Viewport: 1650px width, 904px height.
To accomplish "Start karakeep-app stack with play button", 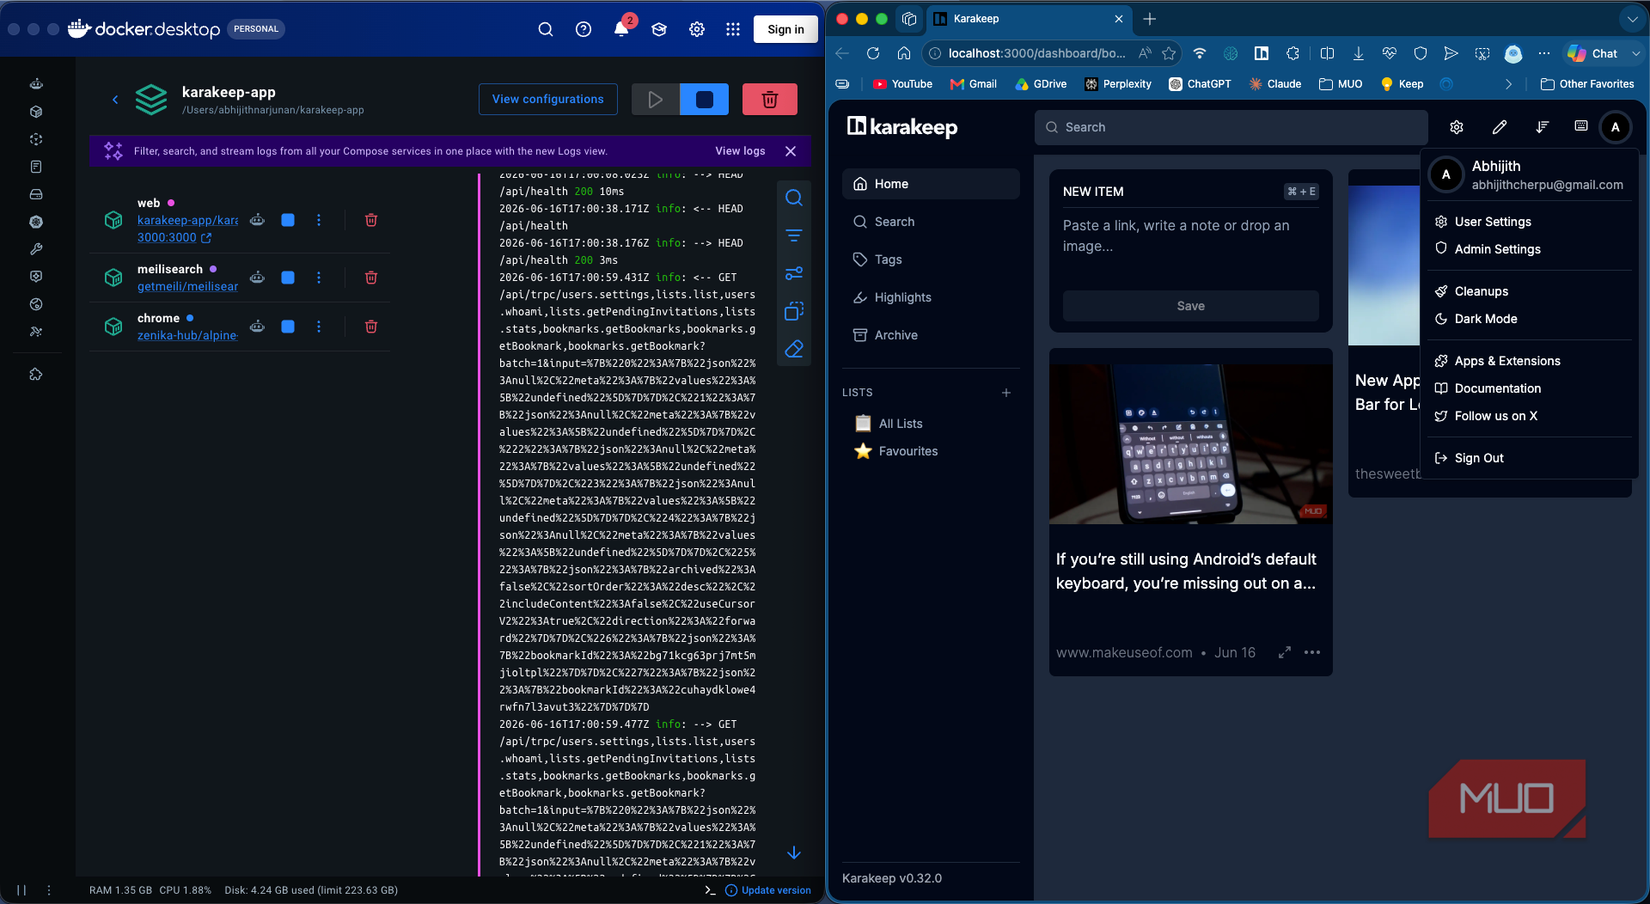I will (655, 99).
